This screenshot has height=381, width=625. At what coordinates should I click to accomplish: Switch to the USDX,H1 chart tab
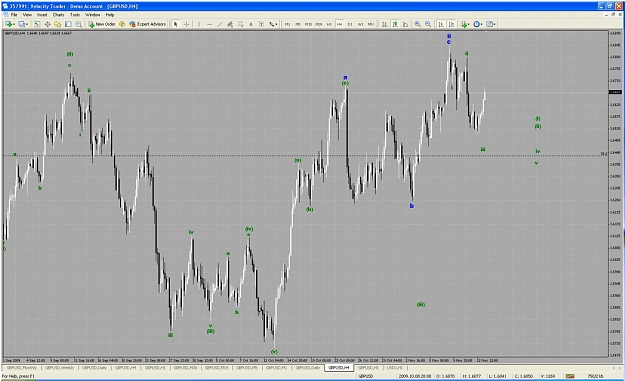click(395, 368)
